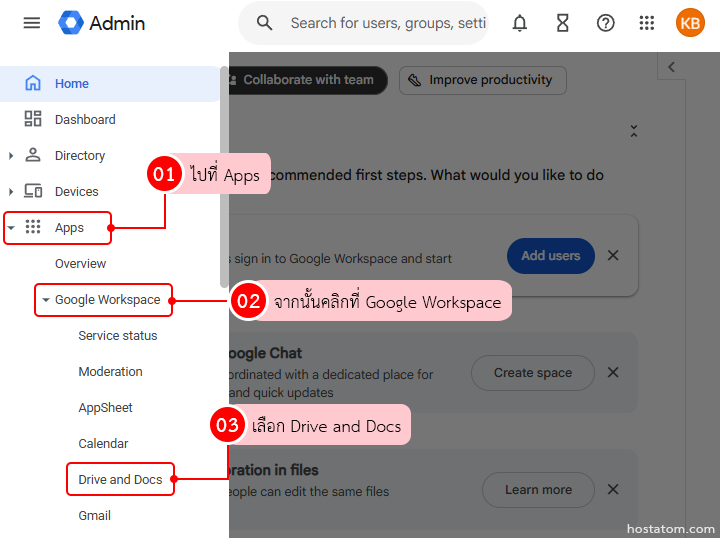720x538 pixels.
Task: Open the help question mark icon
Action: (x=605, y=23)
